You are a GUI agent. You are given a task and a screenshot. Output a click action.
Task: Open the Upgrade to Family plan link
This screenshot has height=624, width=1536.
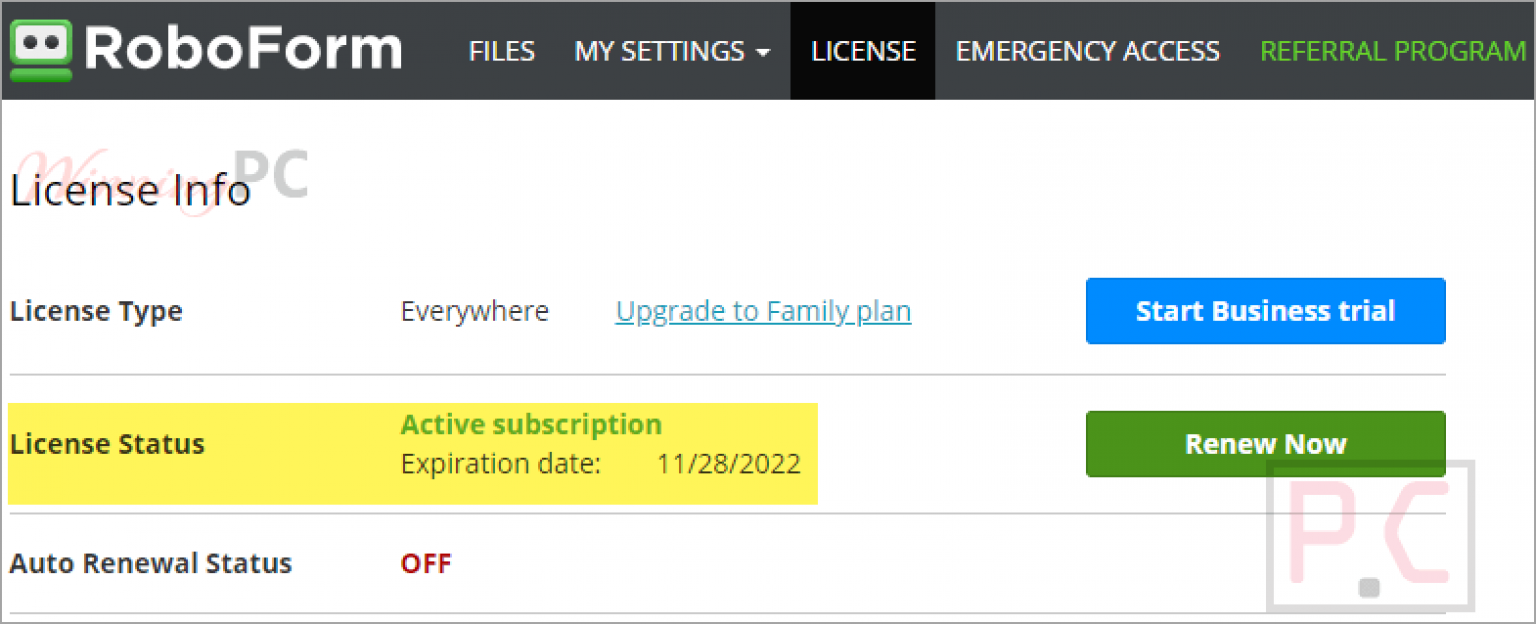coord(762,311)
